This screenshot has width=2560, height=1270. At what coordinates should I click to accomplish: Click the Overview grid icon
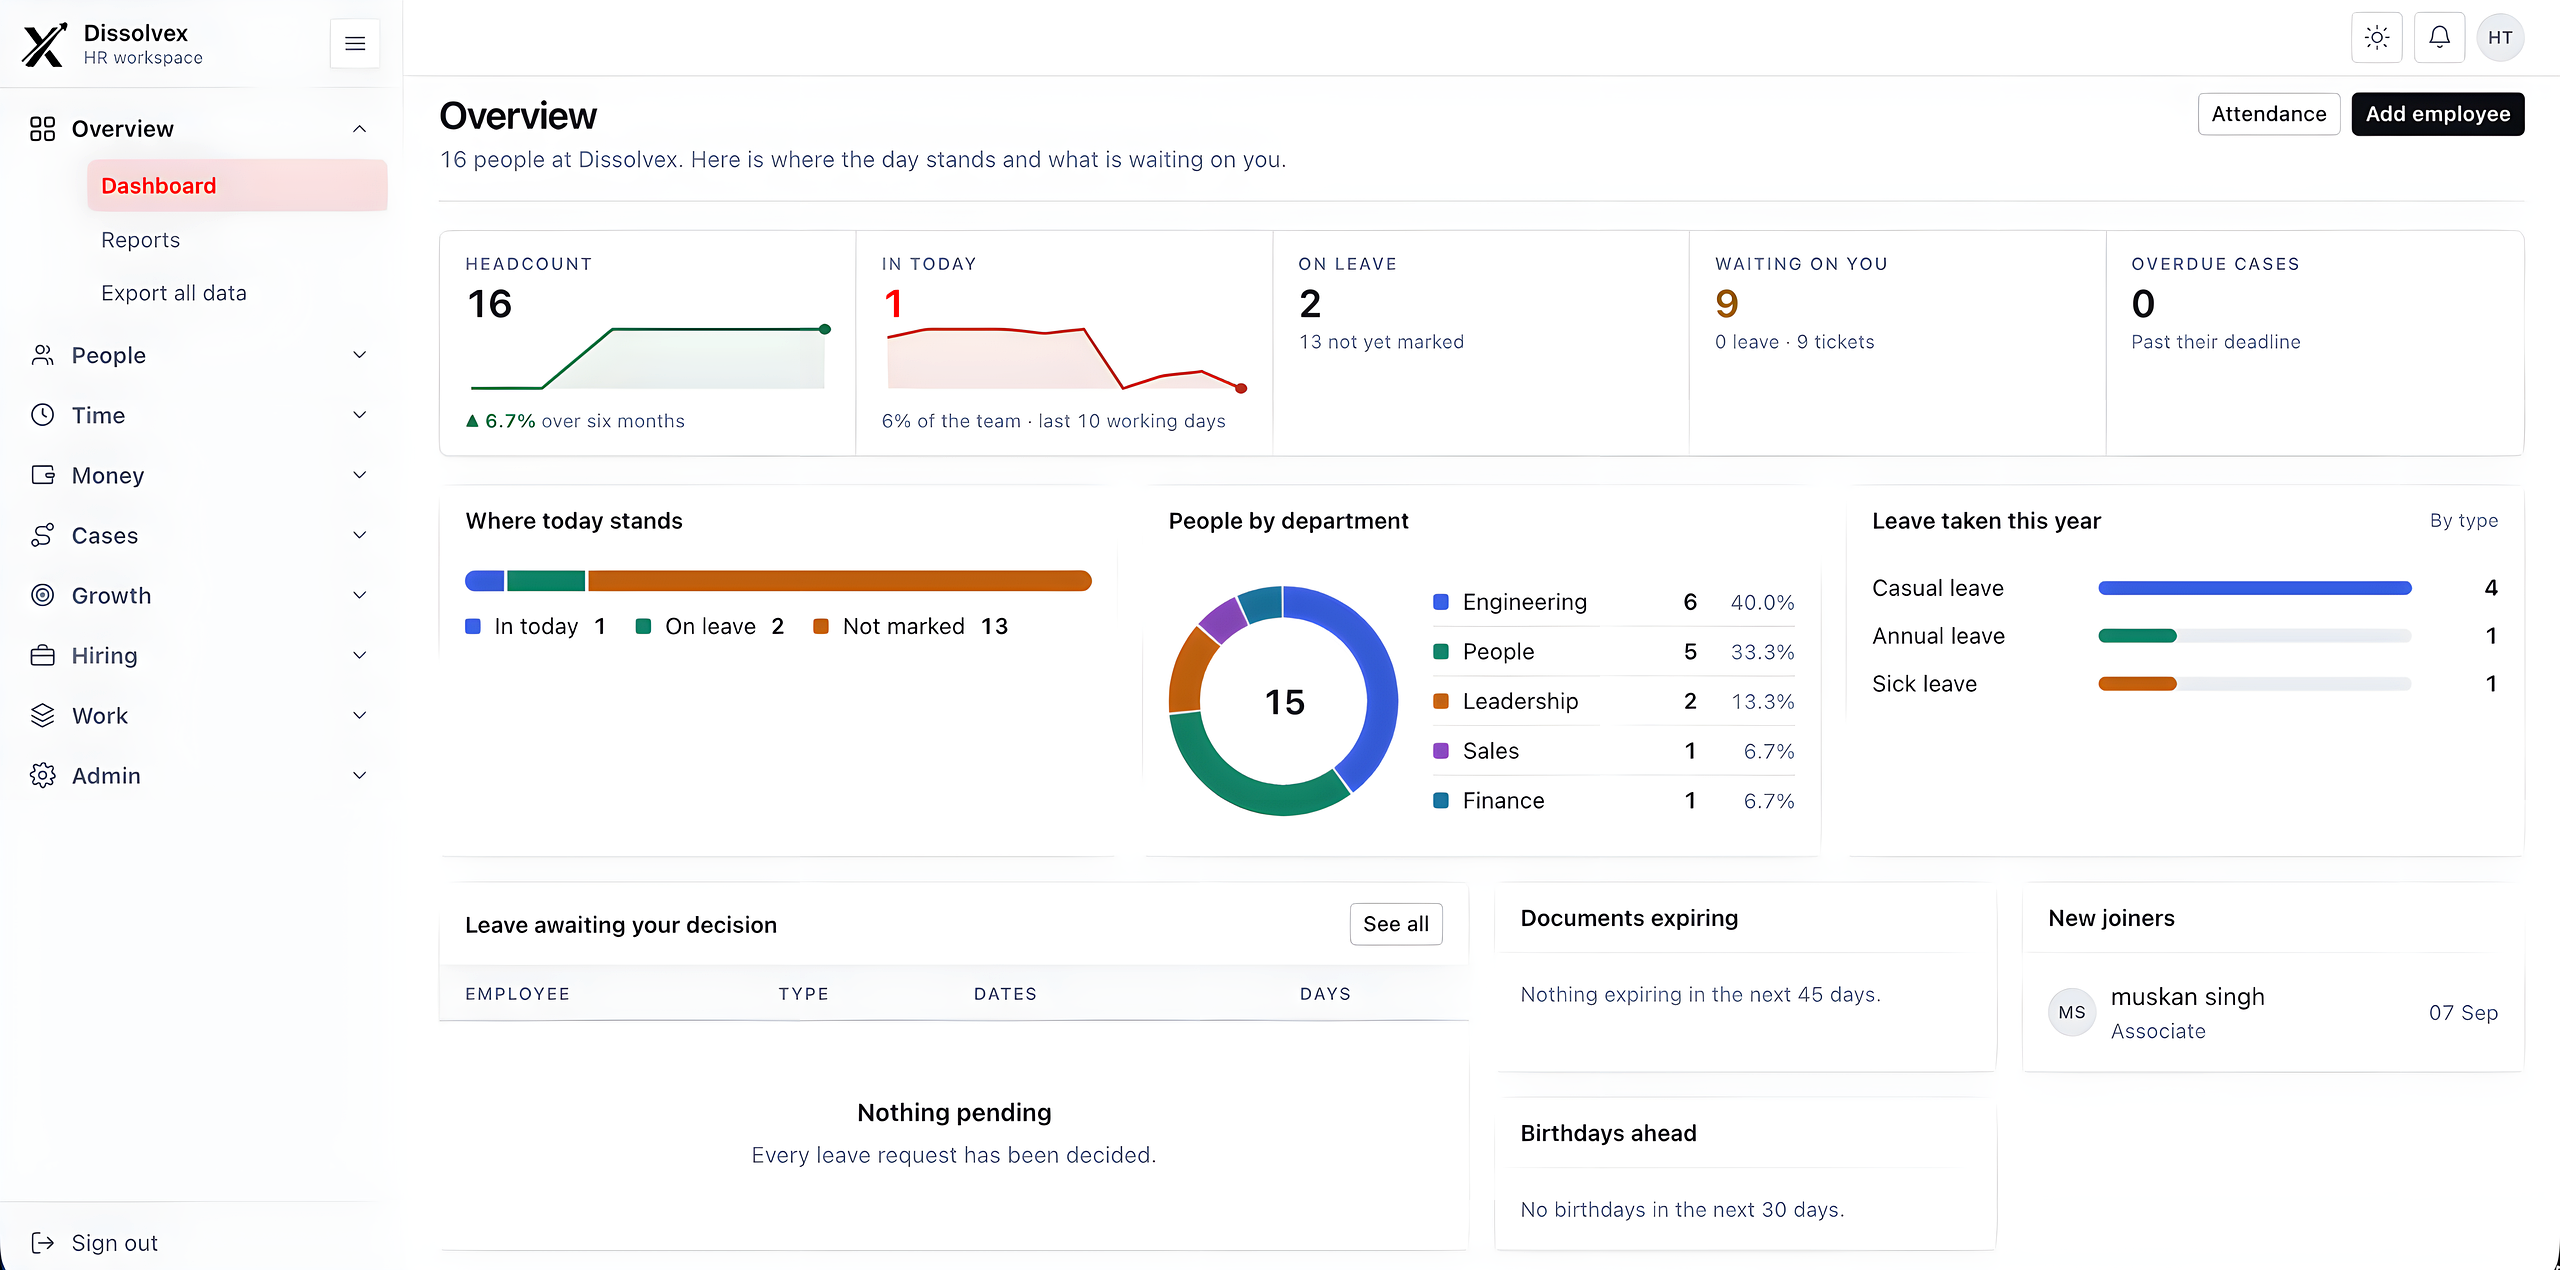coord(42,129)
